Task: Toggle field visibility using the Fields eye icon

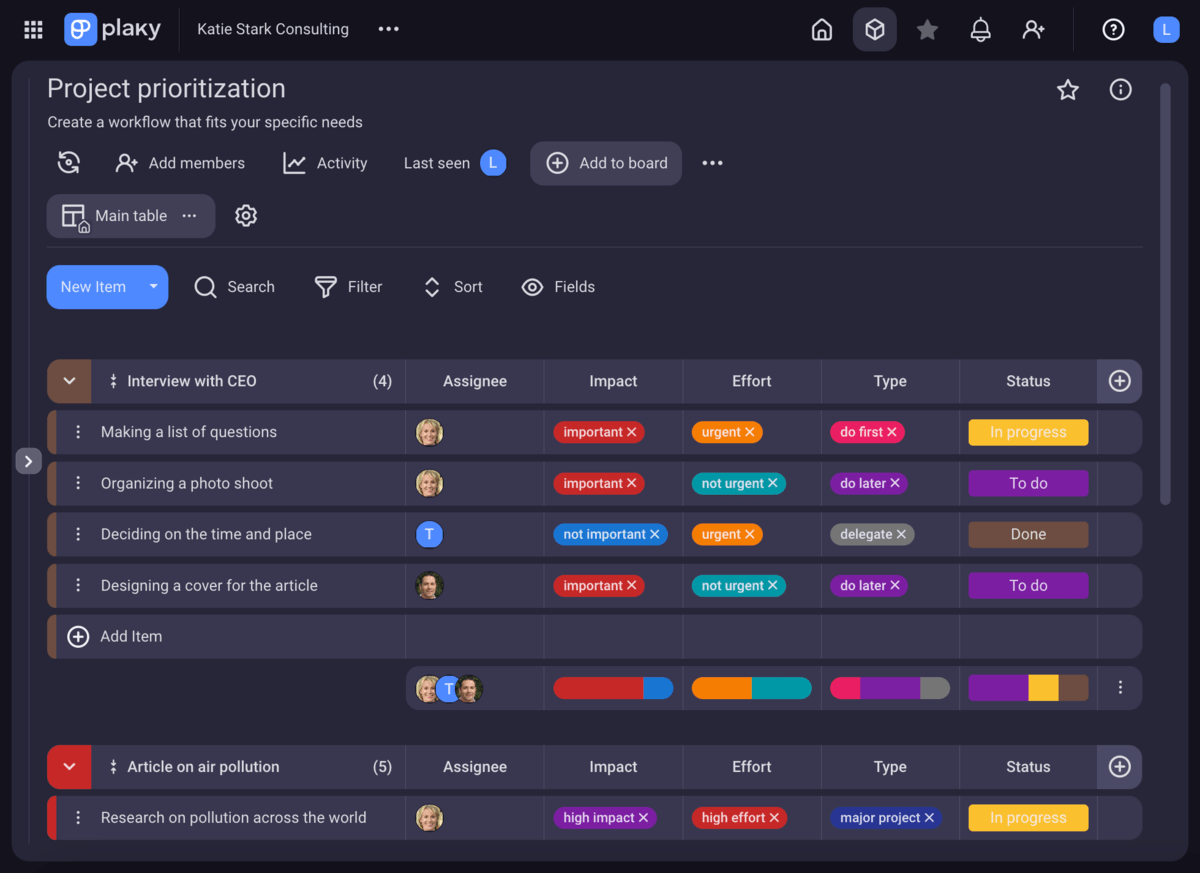Action: point(533,287)
